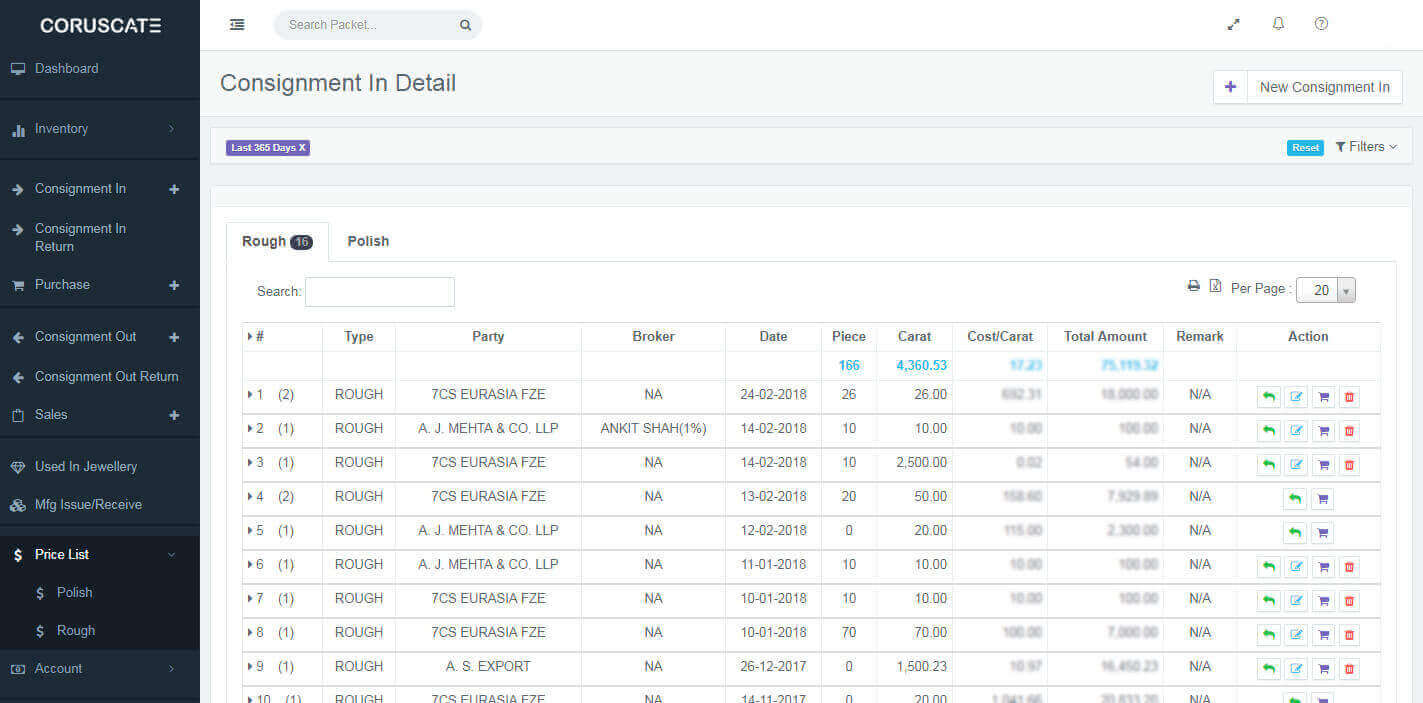Open Mfg Issue/Receive in the sidebar
Screen dimensions: 1423x703
(88, 505)
